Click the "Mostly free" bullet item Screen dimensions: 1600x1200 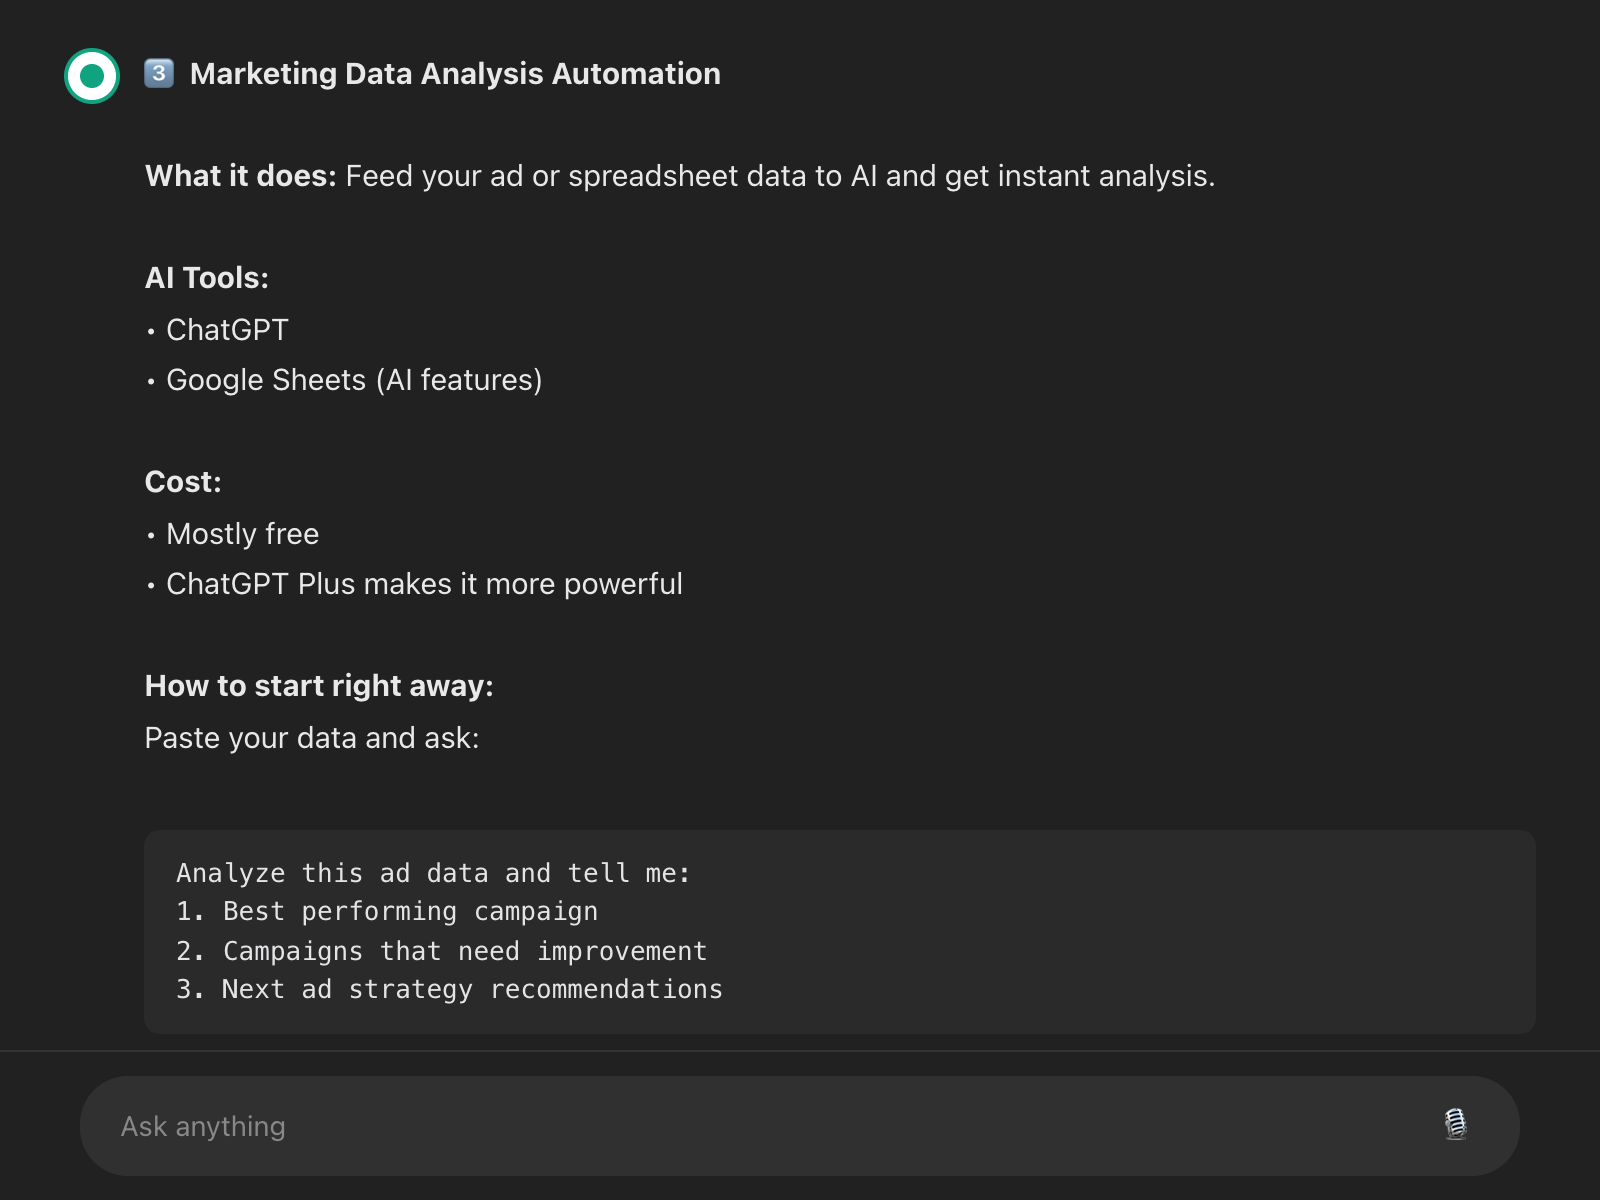pyautogui.click(x=242, y=534)
